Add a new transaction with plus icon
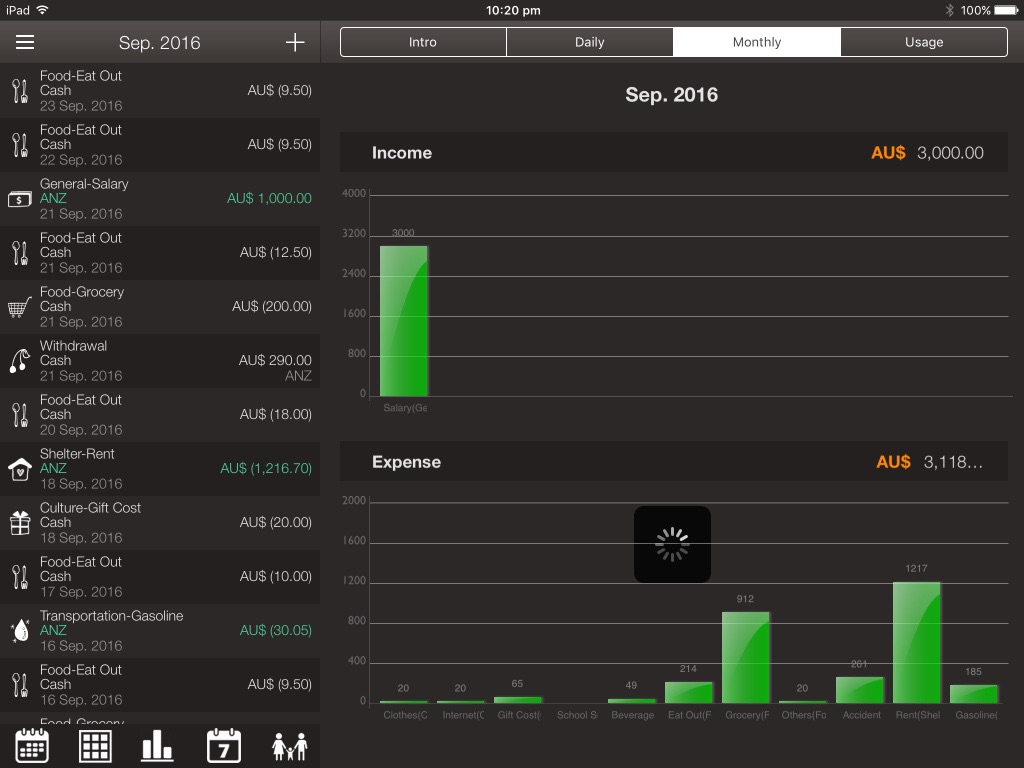Viewport: 1024px width, 768px height. click(x=295, y=42)
